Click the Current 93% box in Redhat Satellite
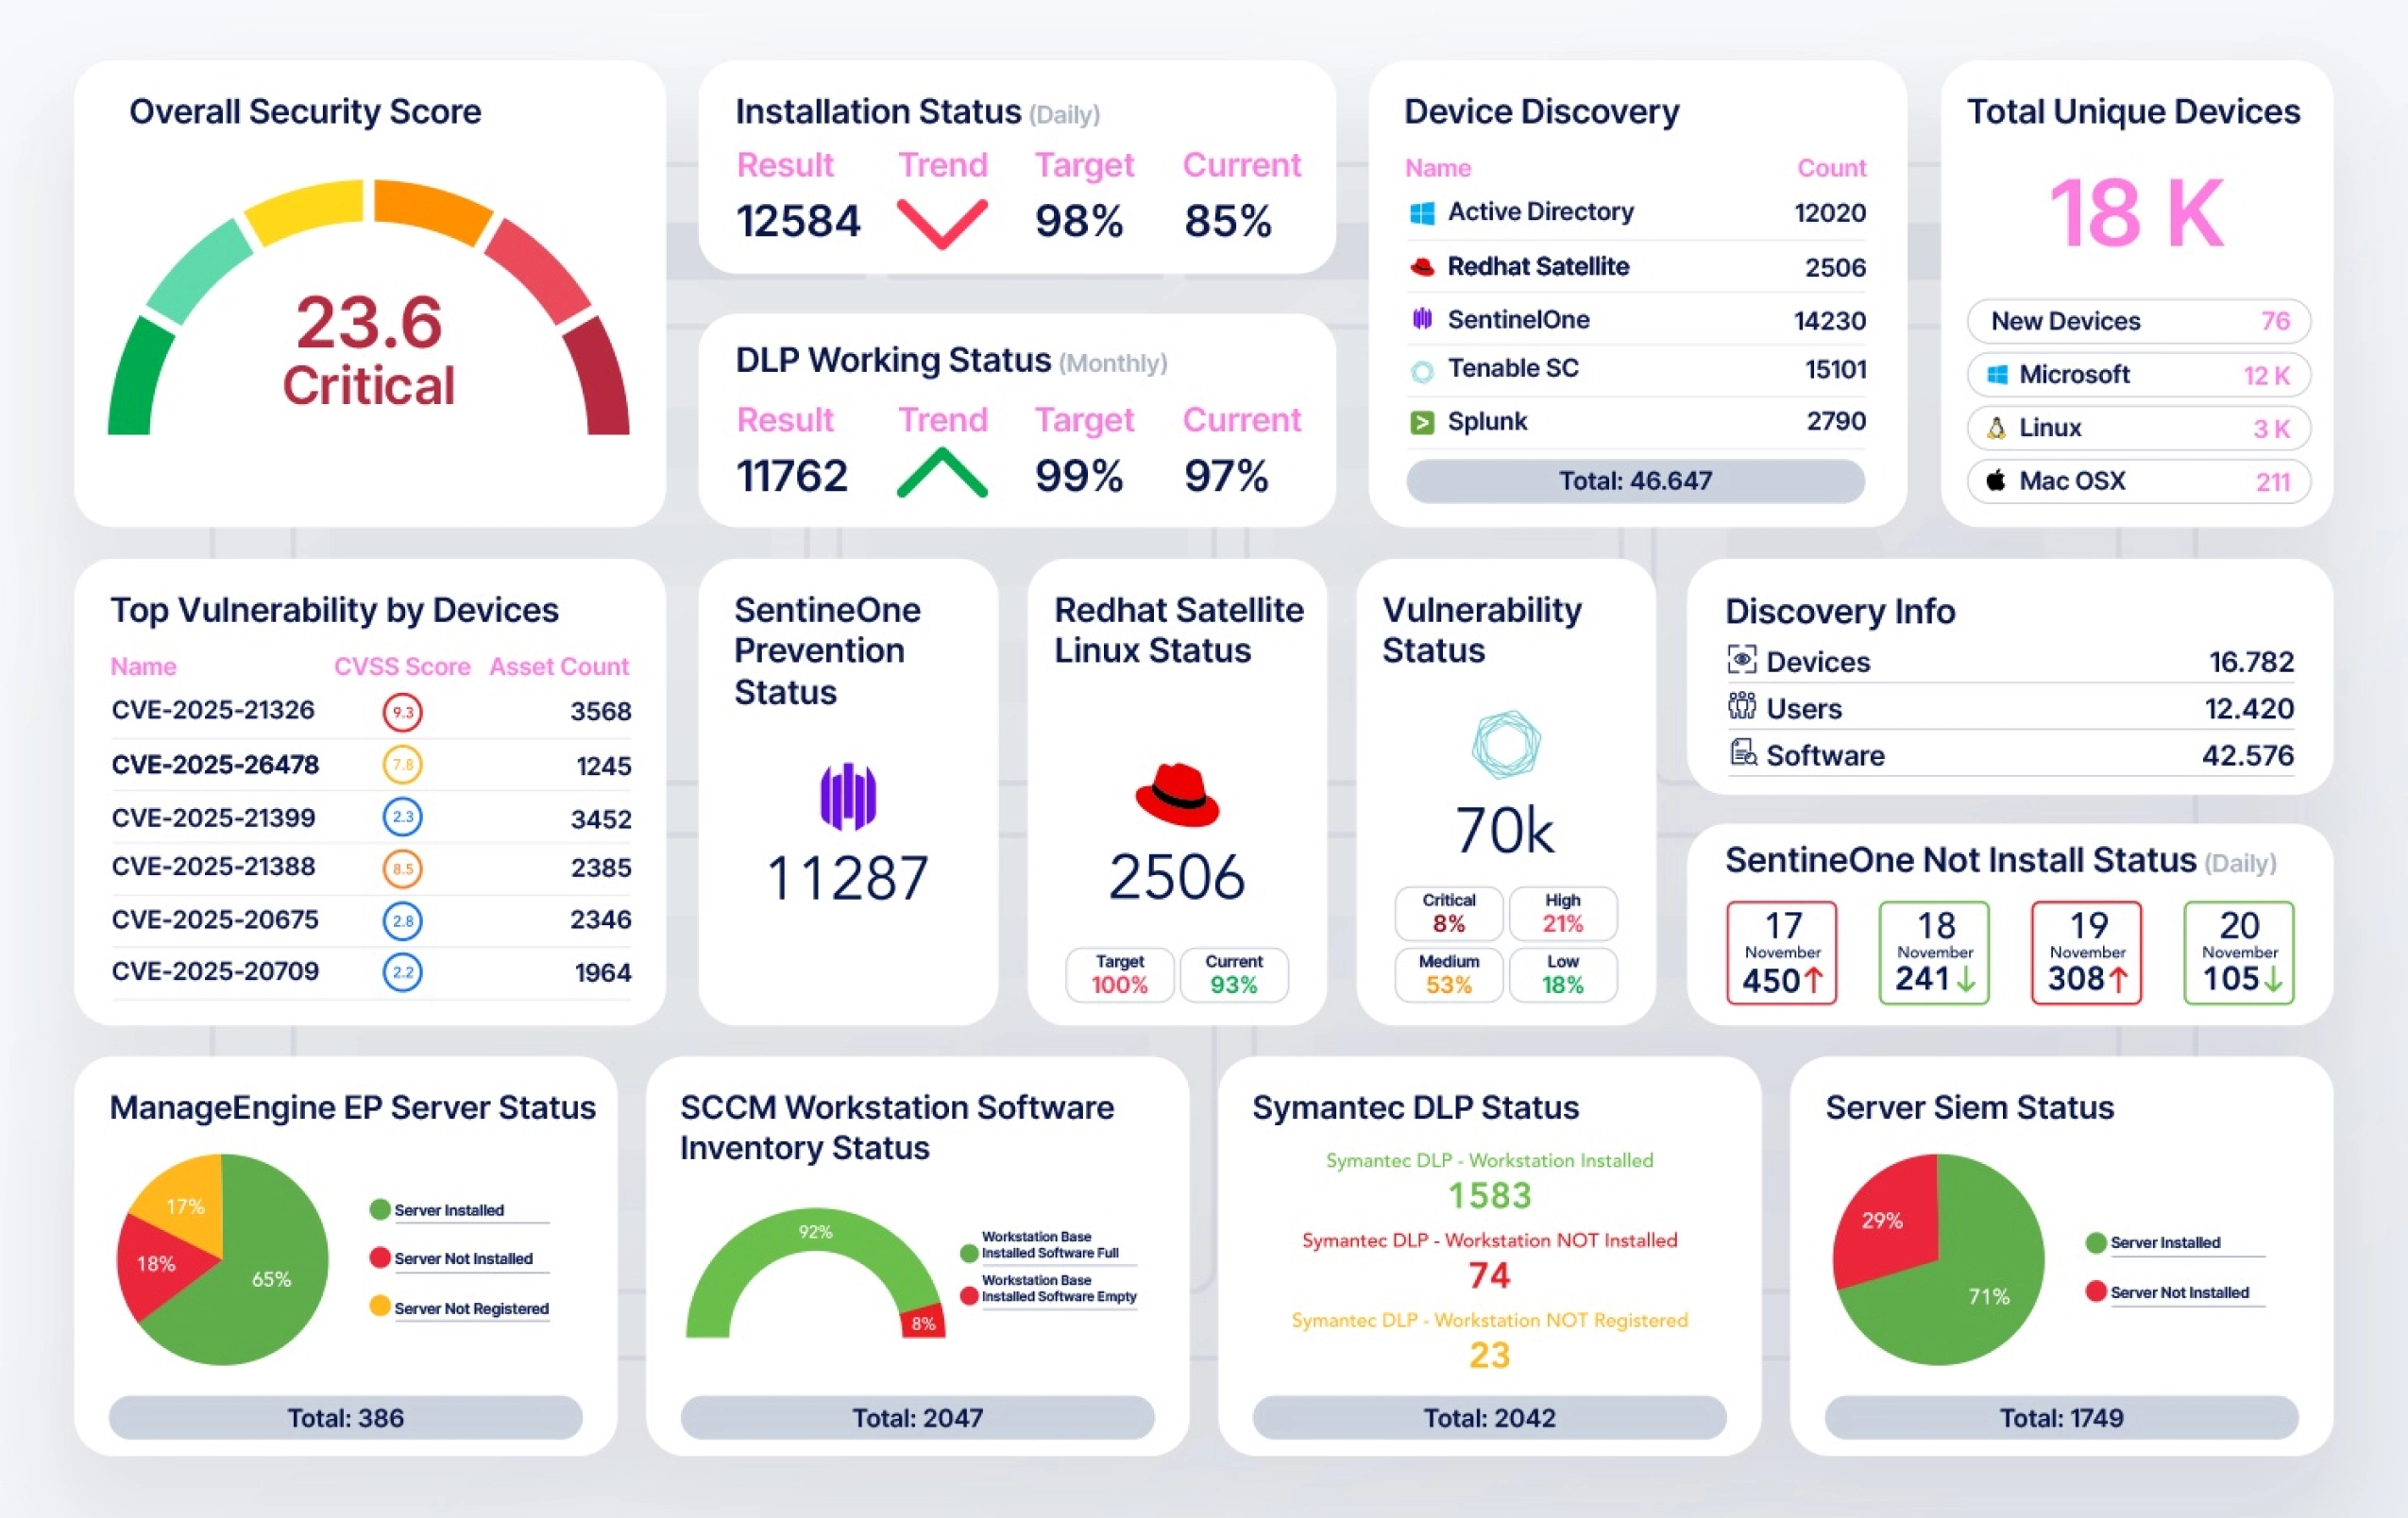This screenshot has height=1518, width=2408. click(1234, 974)
